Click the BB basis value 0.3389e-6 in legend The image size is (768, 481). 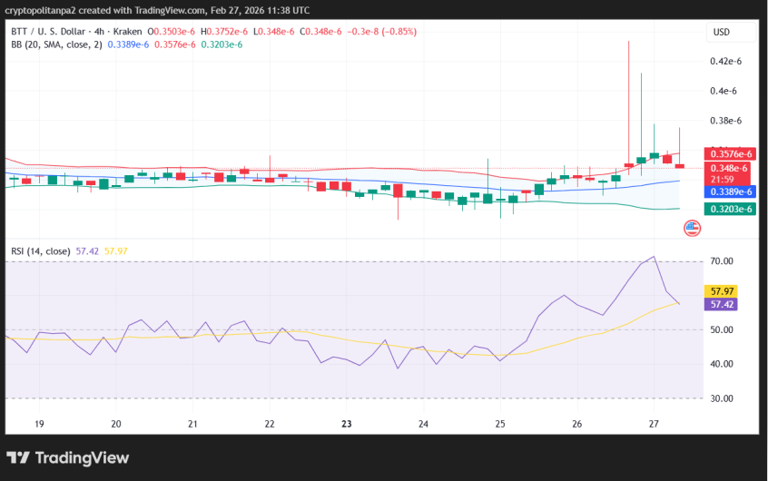click(x=128, y=45)
